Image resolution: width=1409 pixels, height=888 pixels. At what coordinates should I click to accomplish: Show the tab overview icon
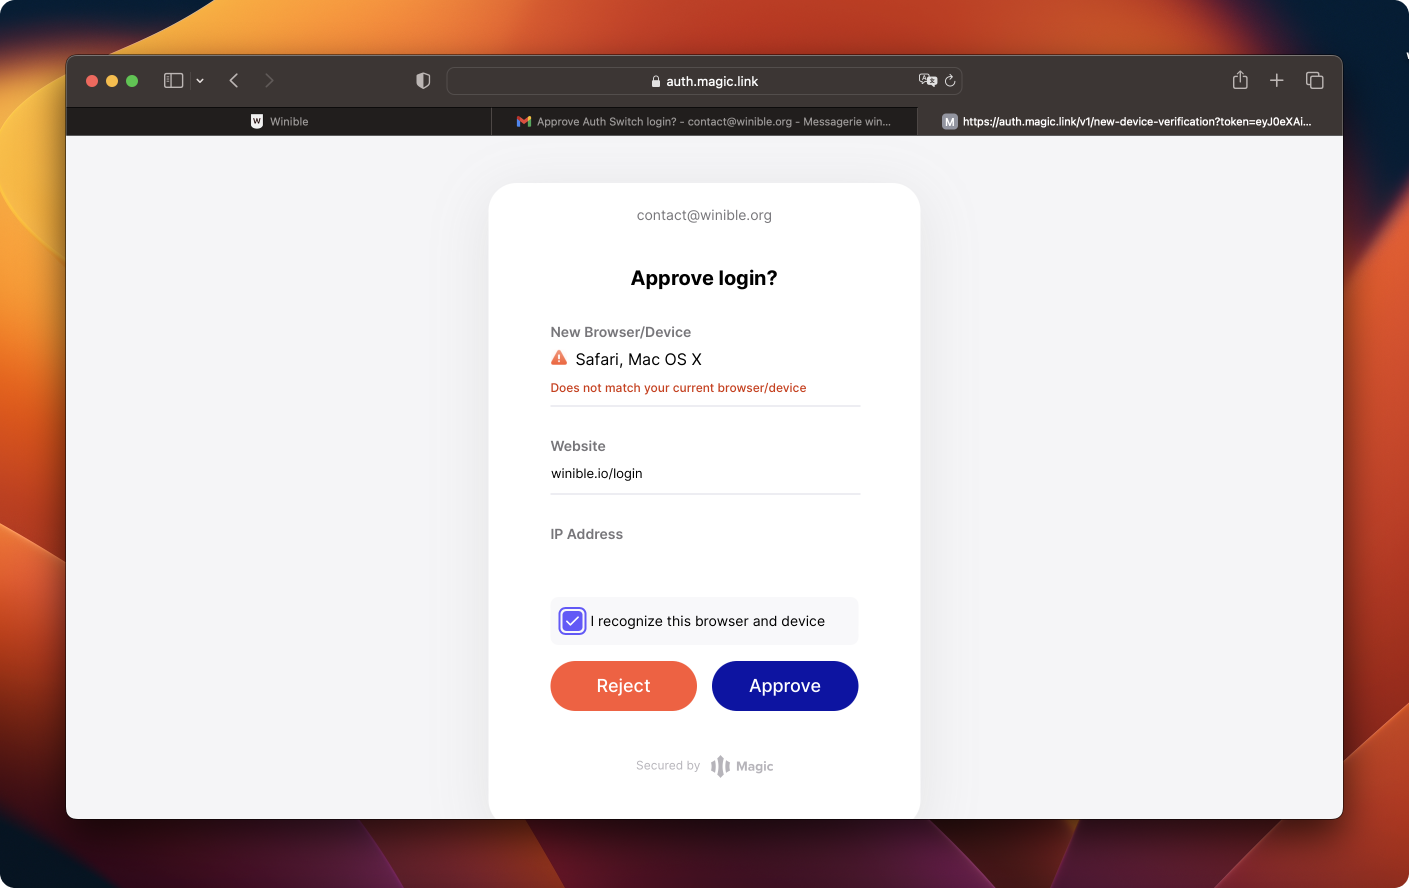1315,80
